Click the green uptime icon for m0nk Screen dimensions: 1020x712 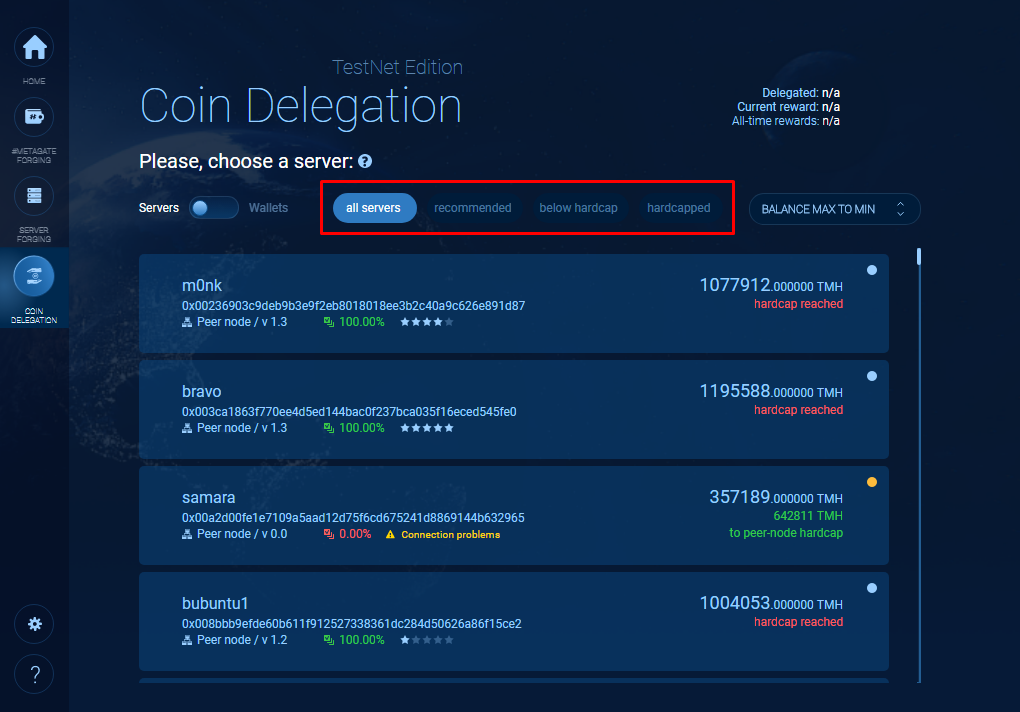(329, 322)
